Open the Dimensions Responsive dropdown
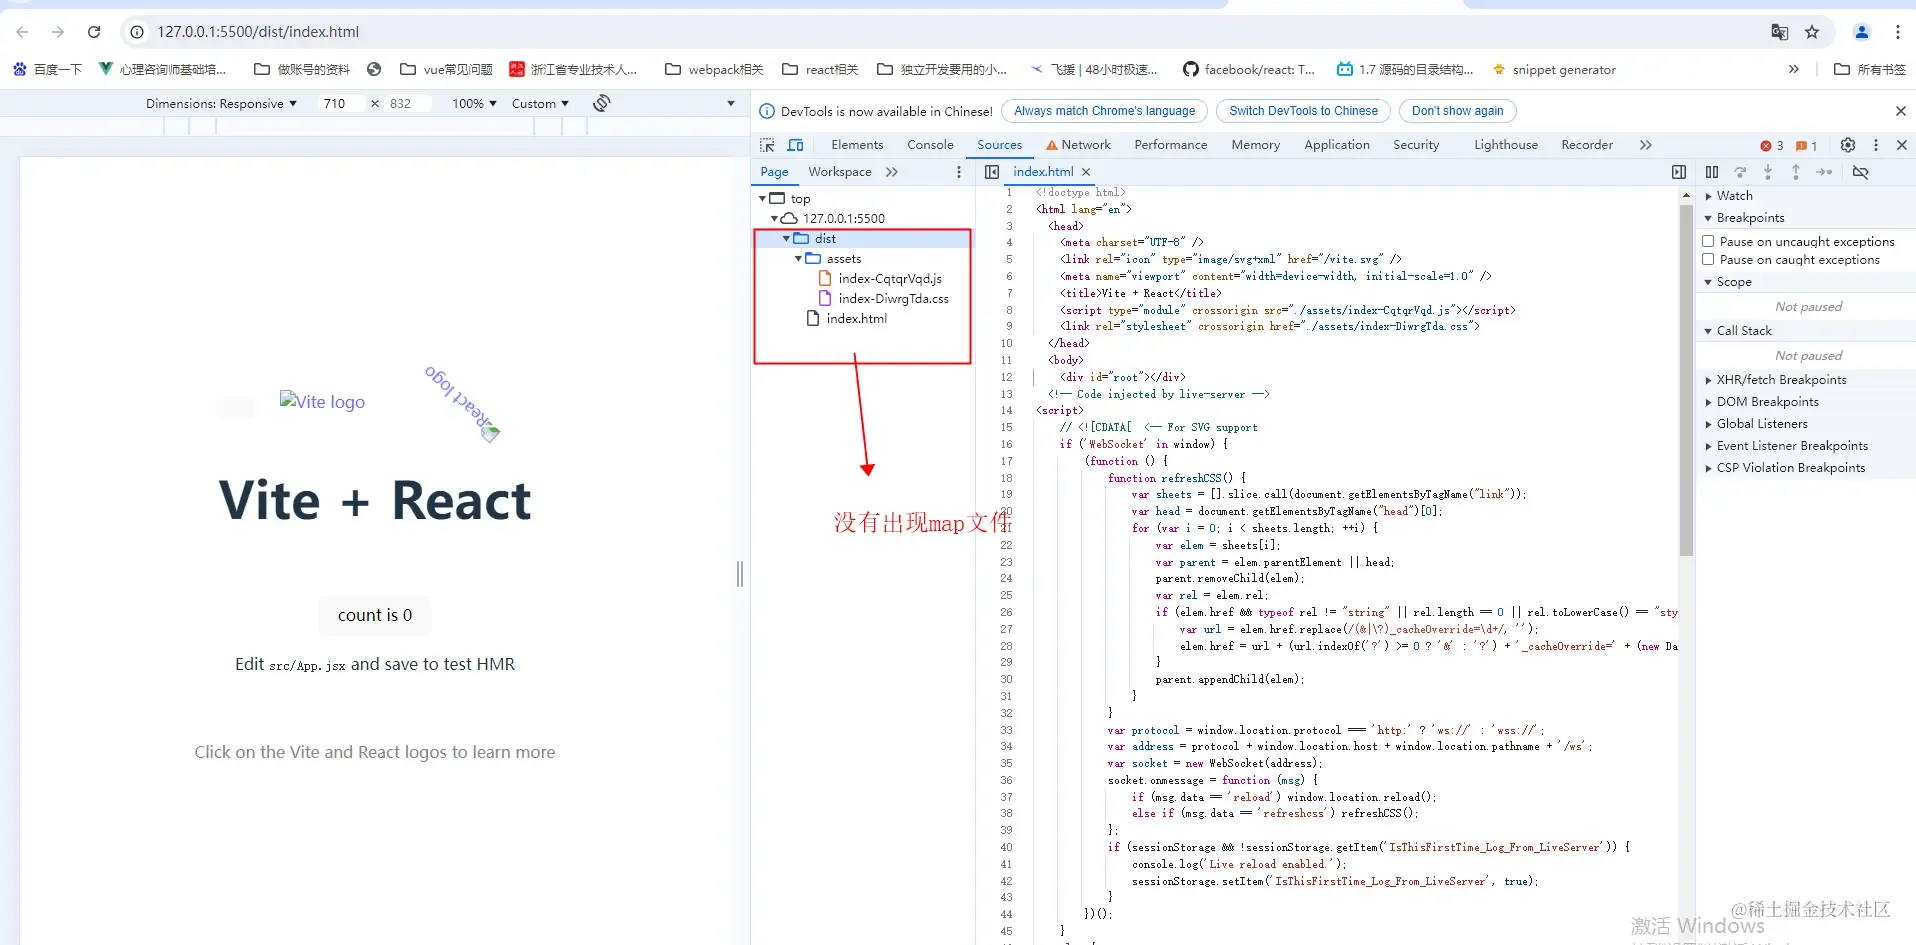 tap(221, 103)
